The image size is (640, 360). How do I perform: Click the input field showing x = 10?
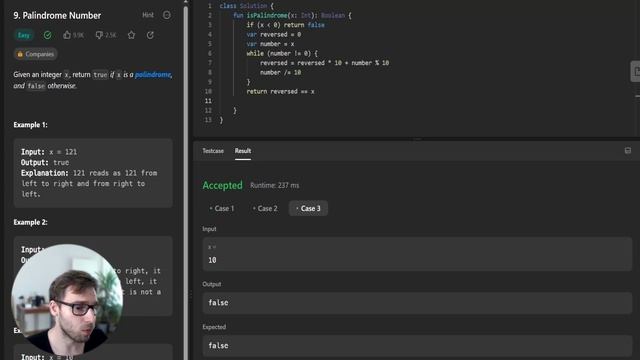tap(417, 254)
